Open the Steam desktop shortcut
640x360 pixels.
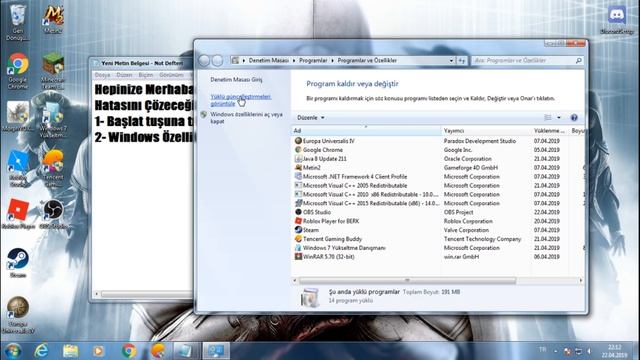(x=18, y=262)
